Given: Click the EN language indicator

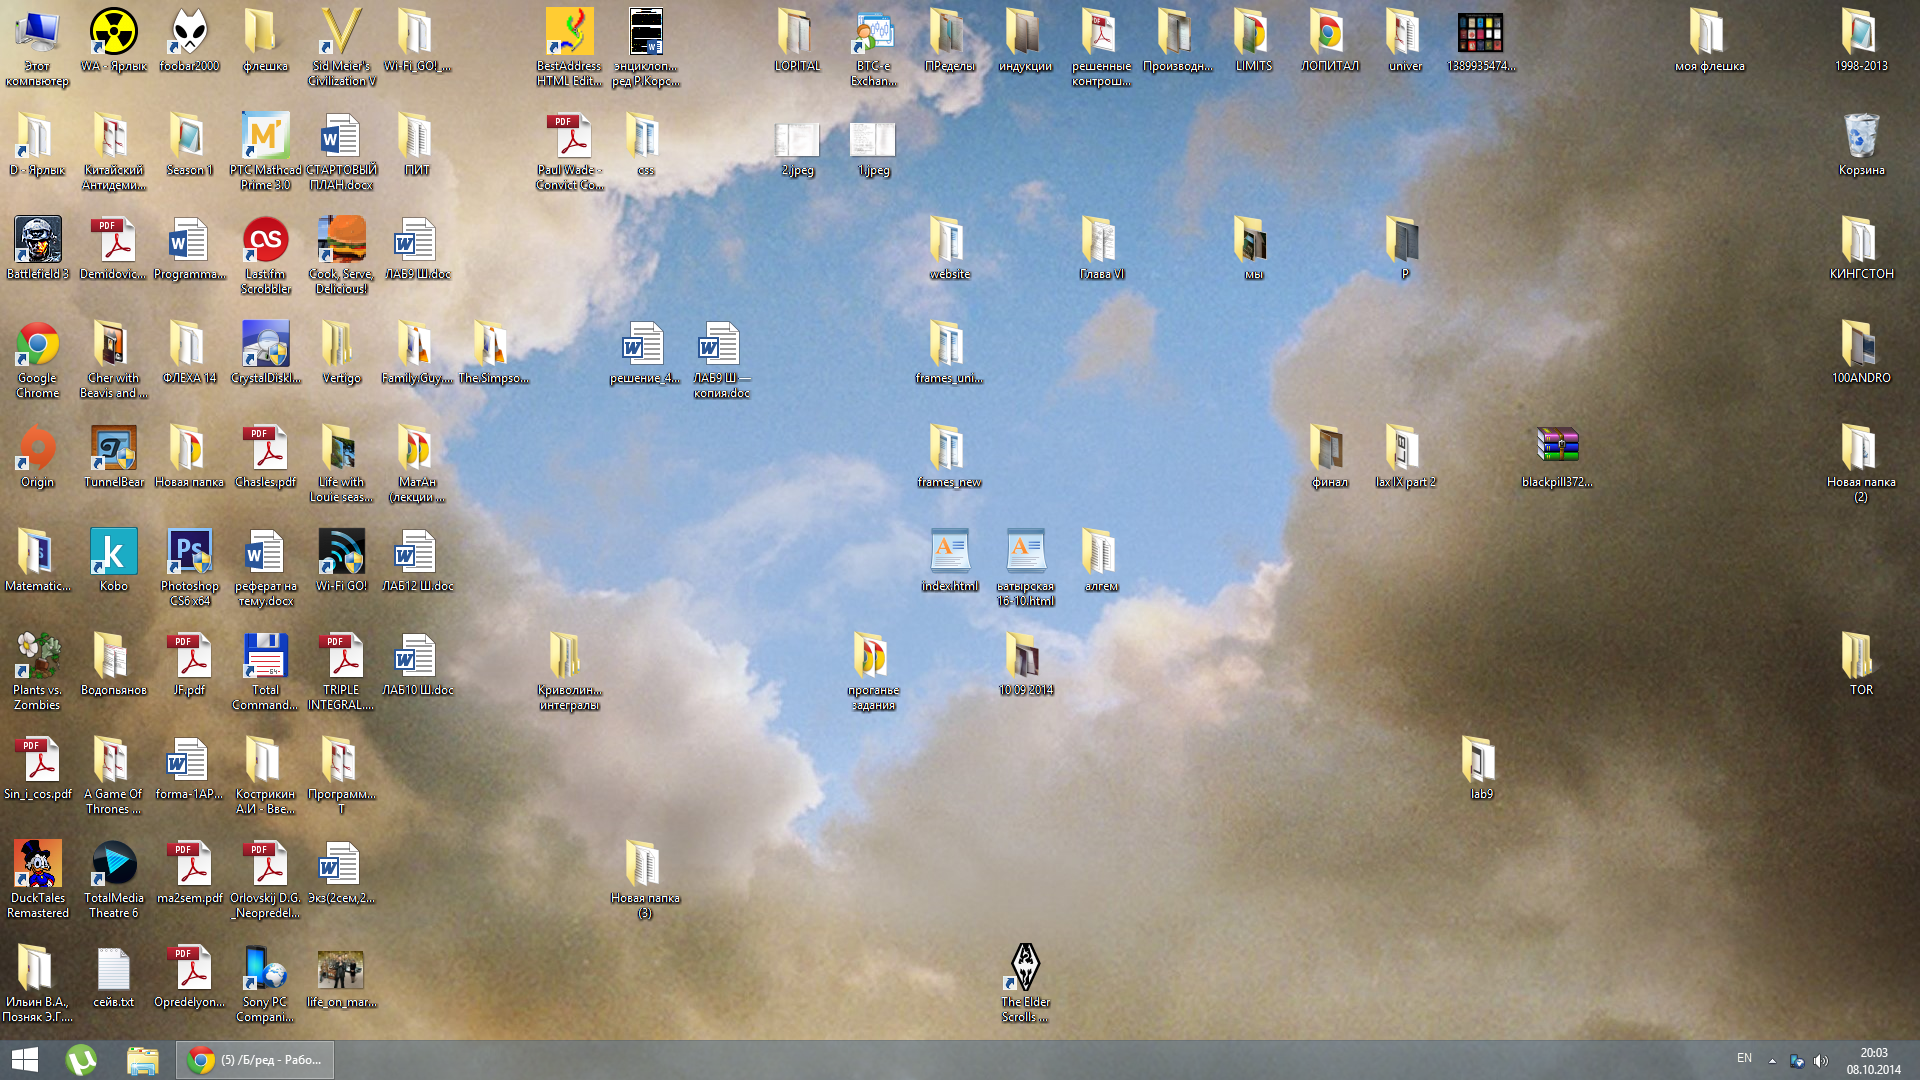Looking at the screenshot, I should pos(1744,1058).
